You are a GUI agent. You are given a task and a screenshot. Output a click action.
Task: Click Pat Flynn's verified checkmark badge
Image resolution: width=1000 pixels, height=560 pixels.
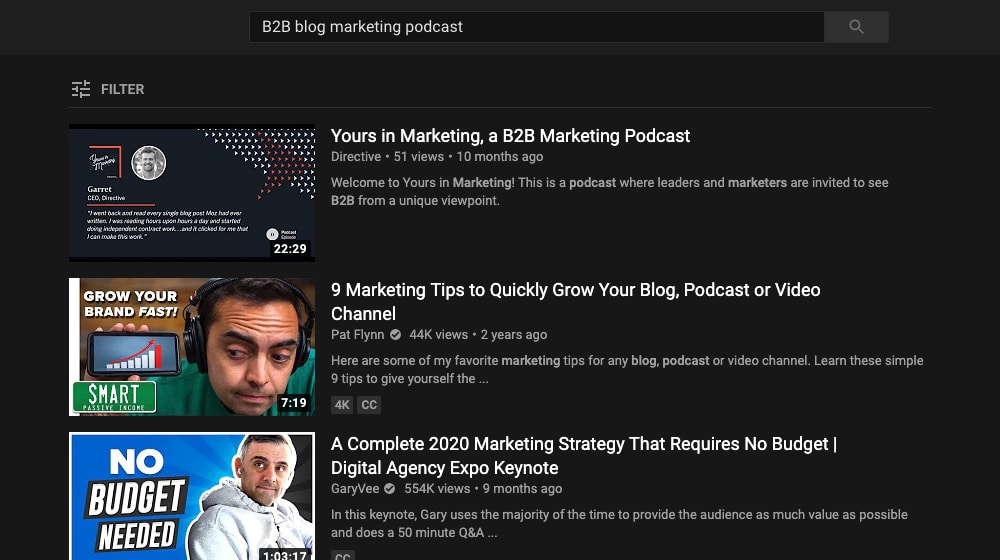click(x=395, y=334)
